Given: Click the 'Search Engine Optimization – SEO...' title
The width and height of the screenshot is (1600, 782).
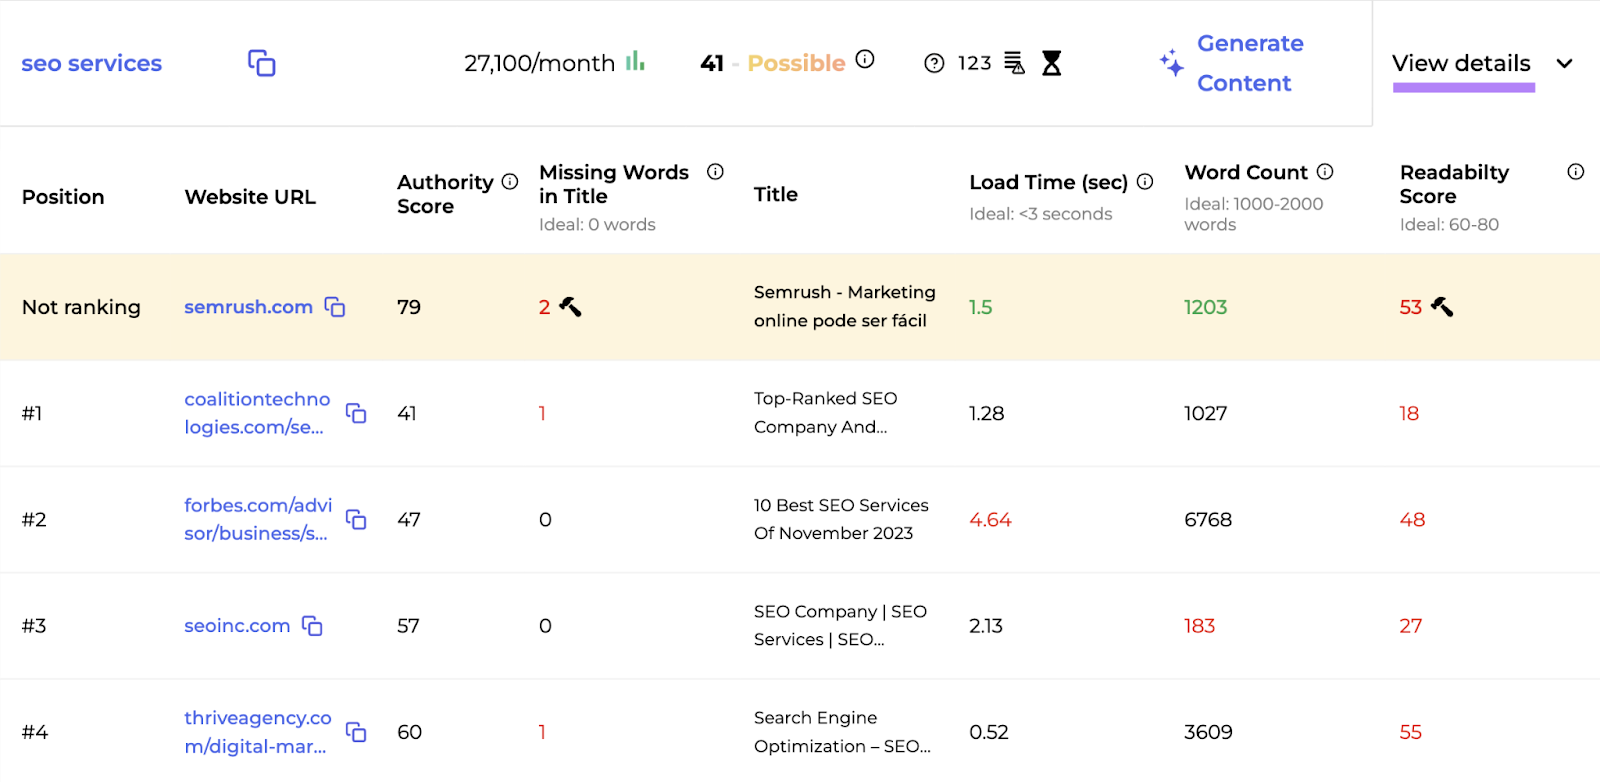Looking at the screenshot, I should pyautogui.click(x=842, y=732).
